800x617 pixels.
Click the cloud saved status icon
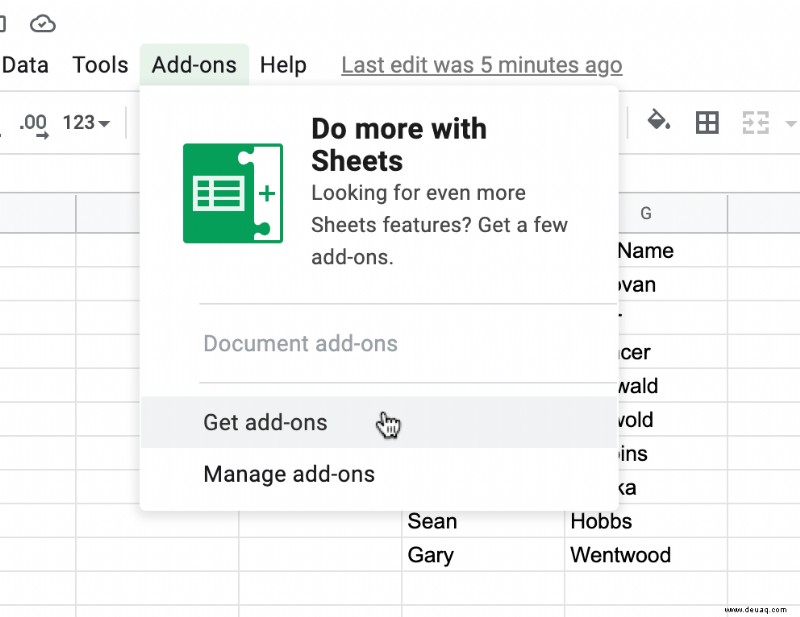point(43,23)
